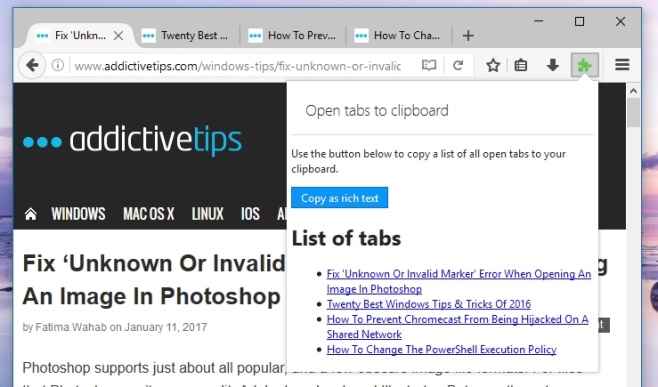Click the Open tabs to clipboard heading
The width and height of the screenshot is (658, 387).
[x=377, y=111]
